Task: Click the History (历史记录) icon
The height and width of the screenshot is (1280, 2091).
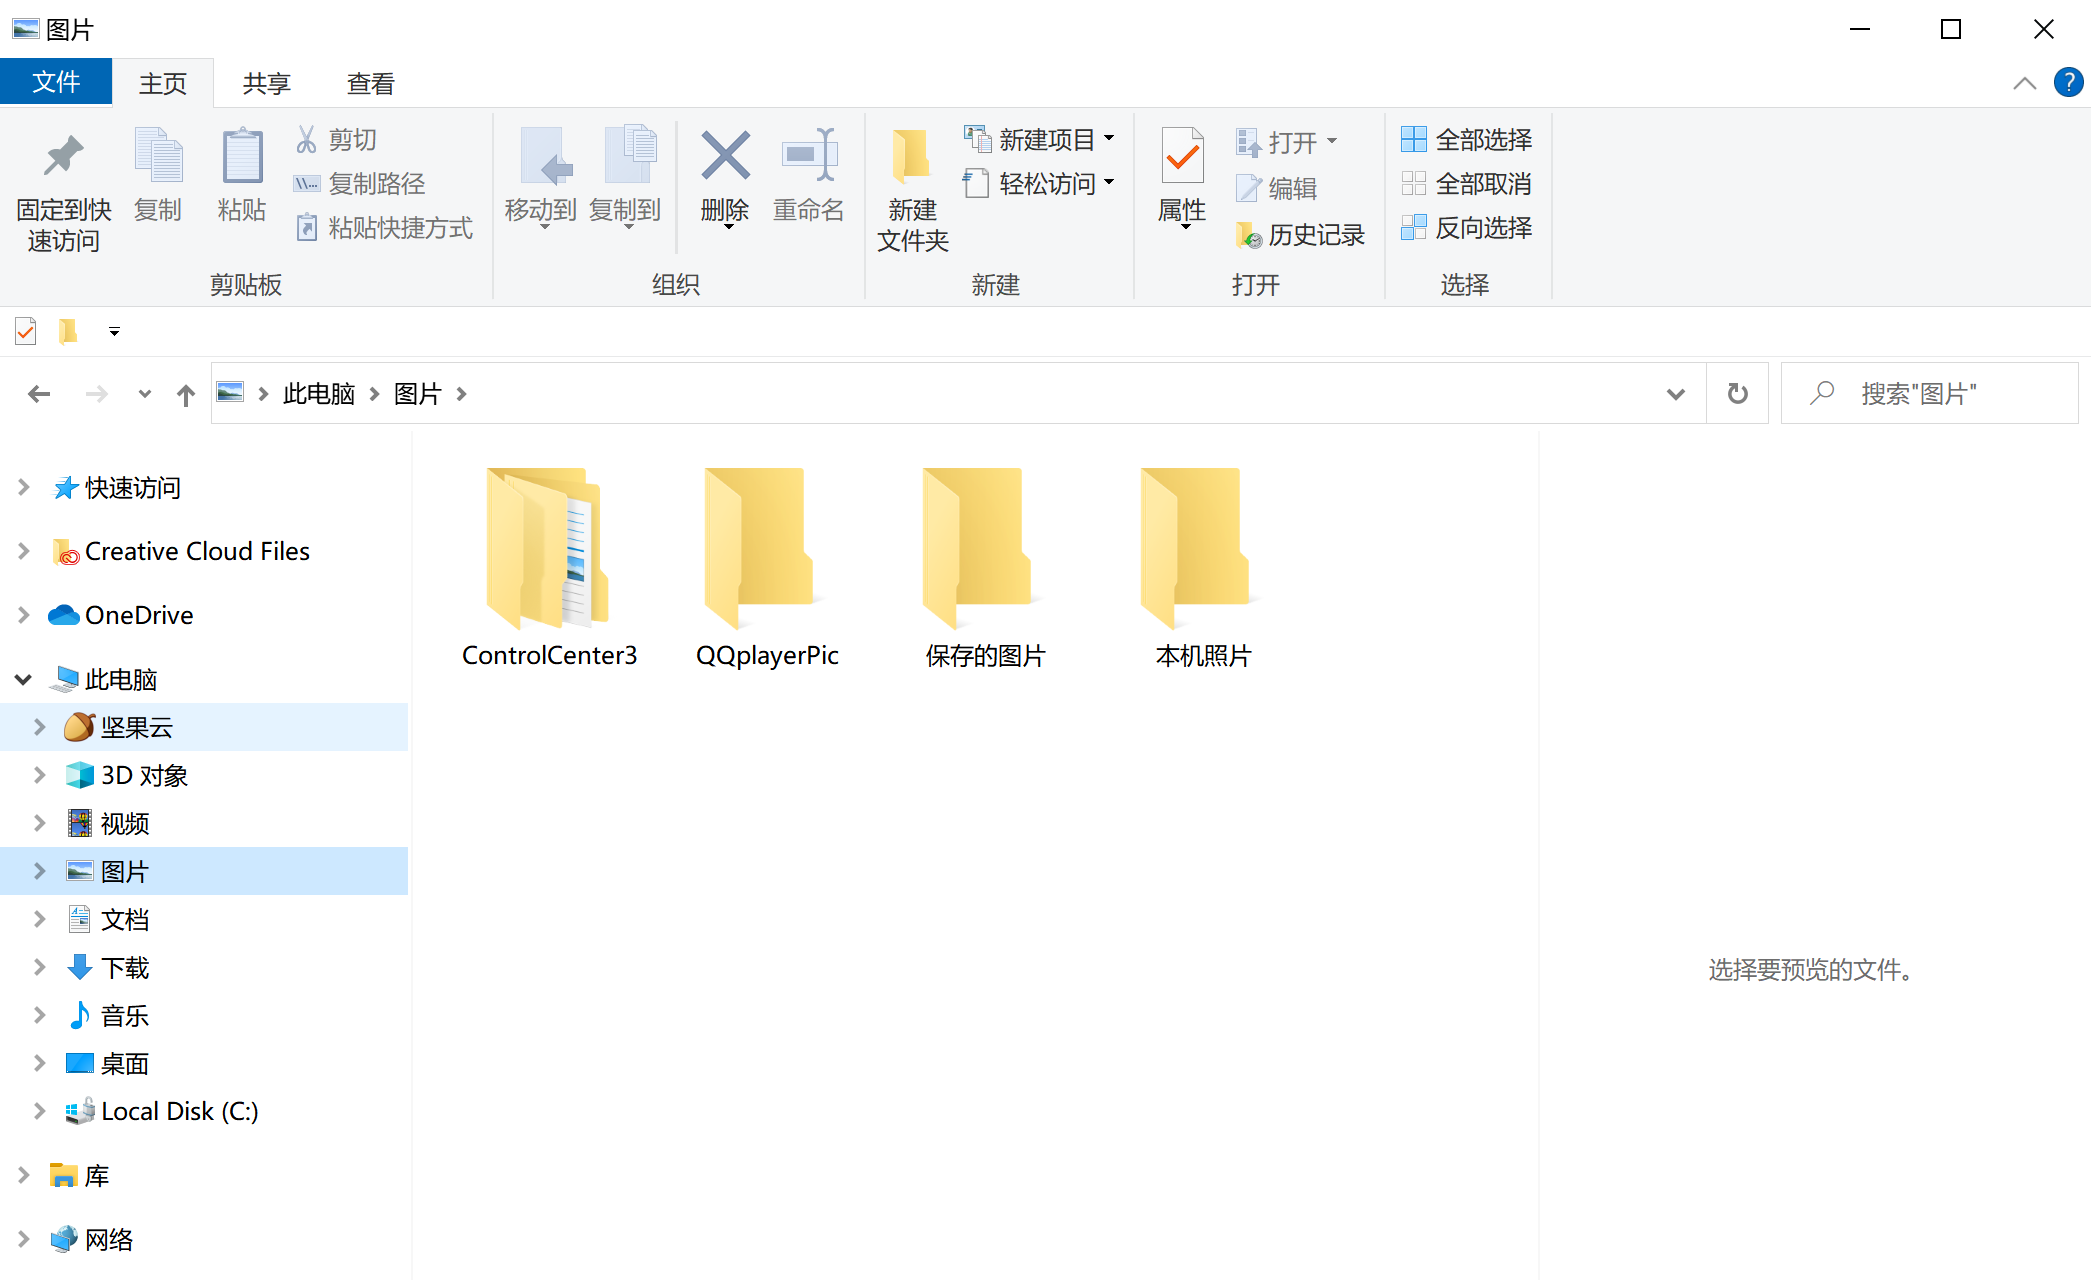Action: (x=1248, y=236)
